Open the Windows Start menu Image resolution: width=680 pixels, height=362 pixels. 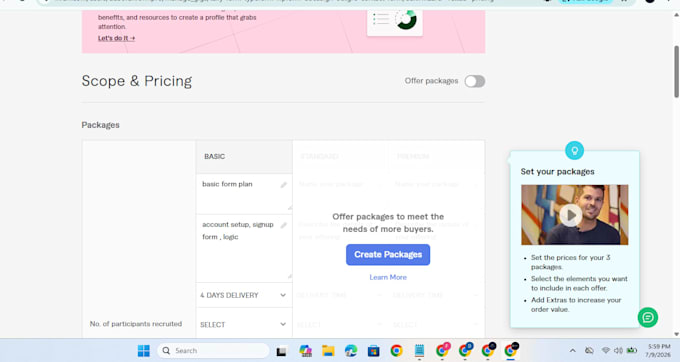pyautogui.click(x=144, y=350)
